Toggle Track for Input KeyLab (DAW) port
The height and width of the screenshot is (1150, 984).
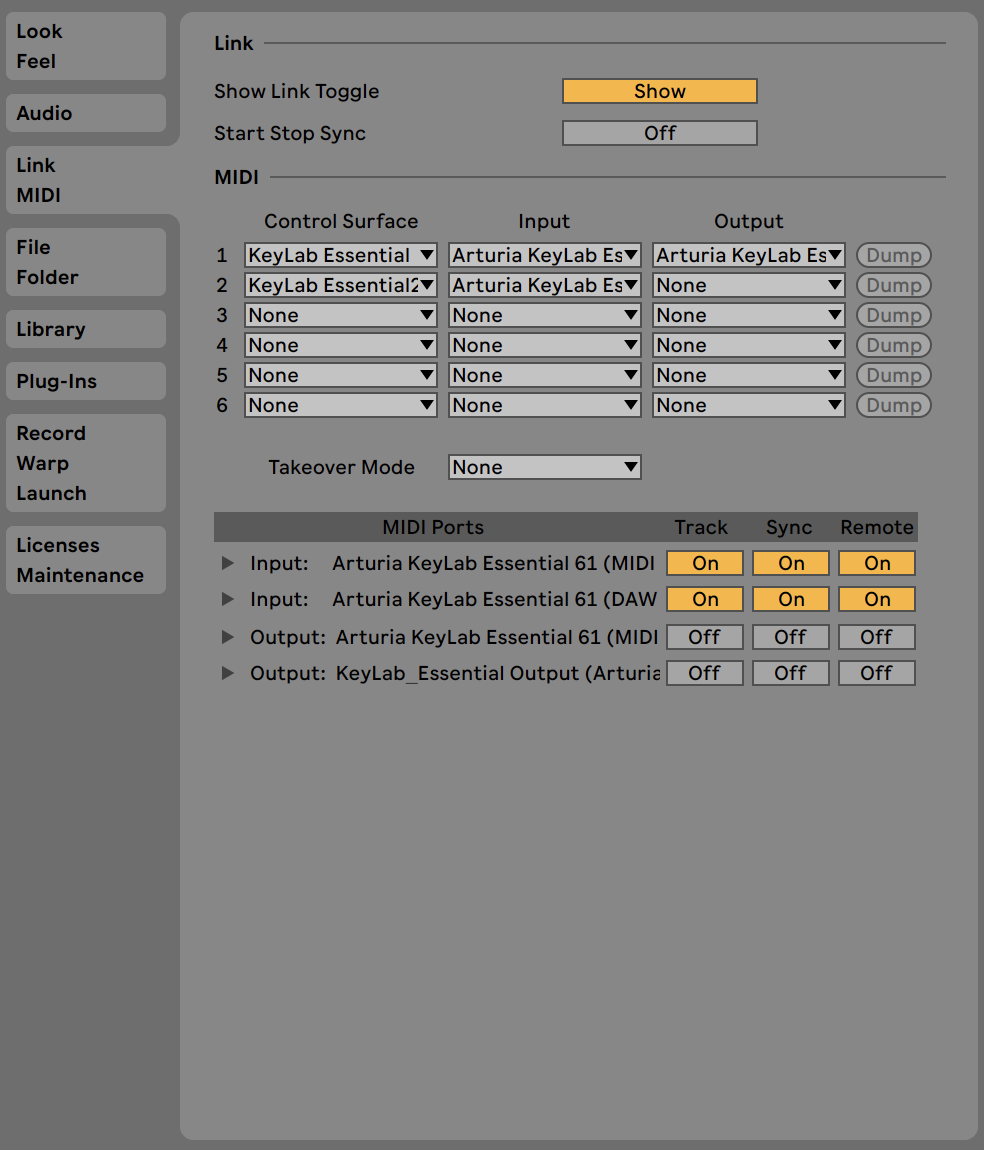pos(705,599)
